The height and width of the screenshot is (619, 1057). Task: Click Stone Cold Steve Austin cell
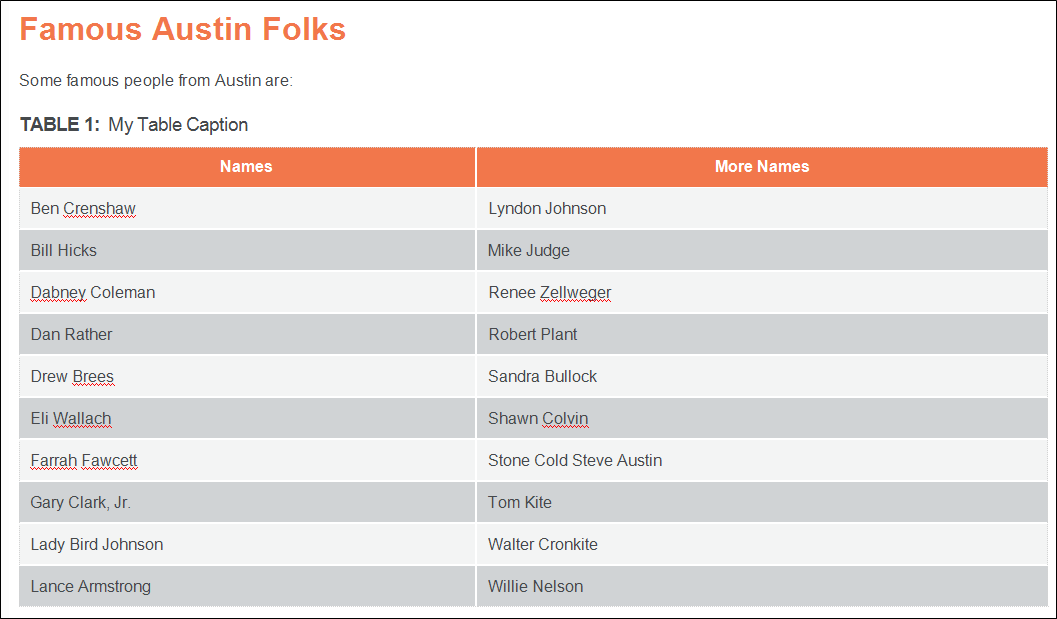[x=762, y=460]
